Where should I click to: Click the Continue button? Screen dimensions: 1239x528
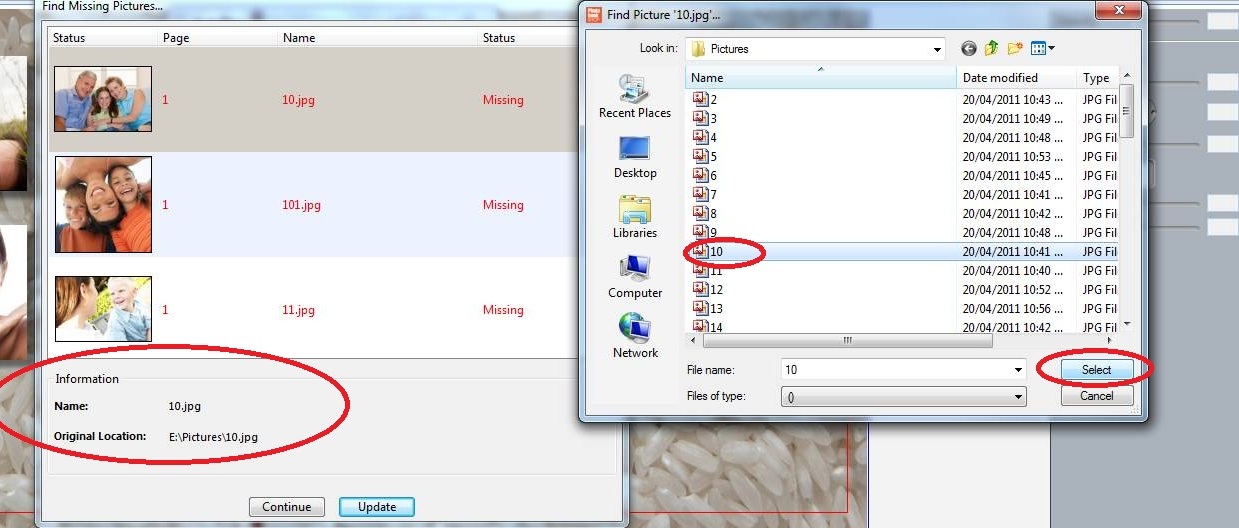287,507
